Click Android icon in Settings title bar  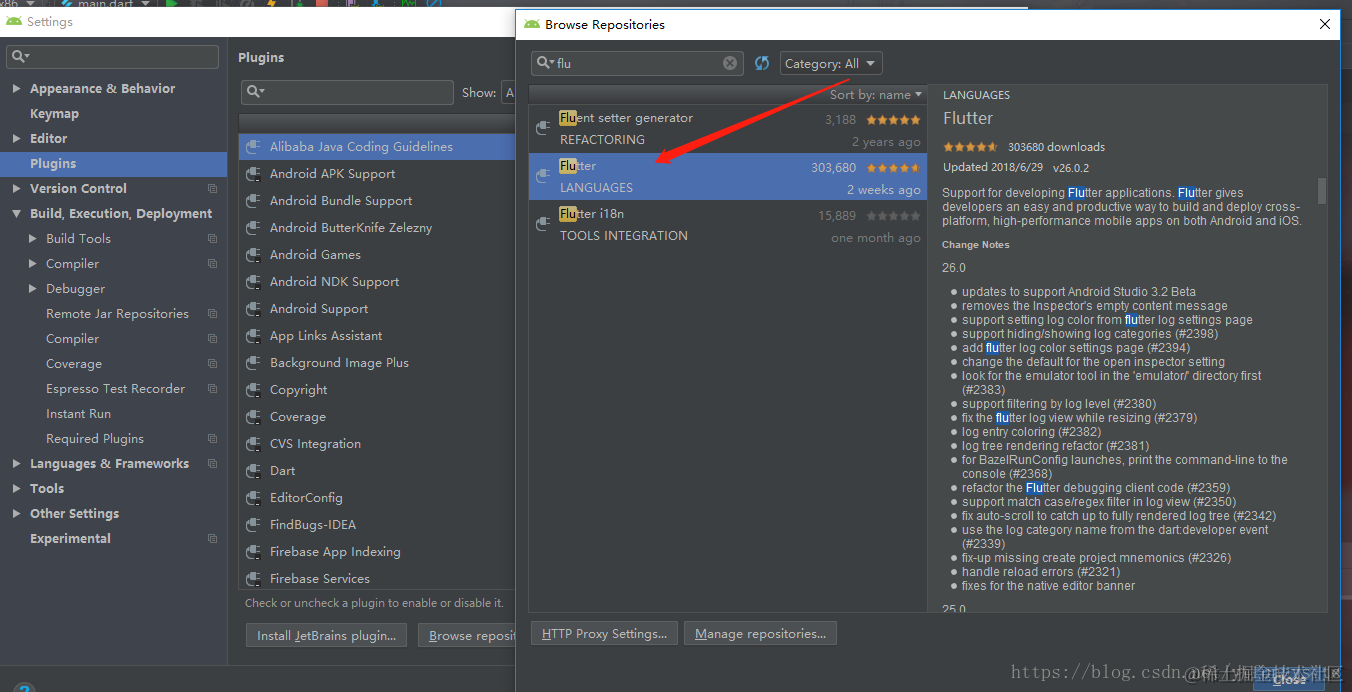[14, 21]
